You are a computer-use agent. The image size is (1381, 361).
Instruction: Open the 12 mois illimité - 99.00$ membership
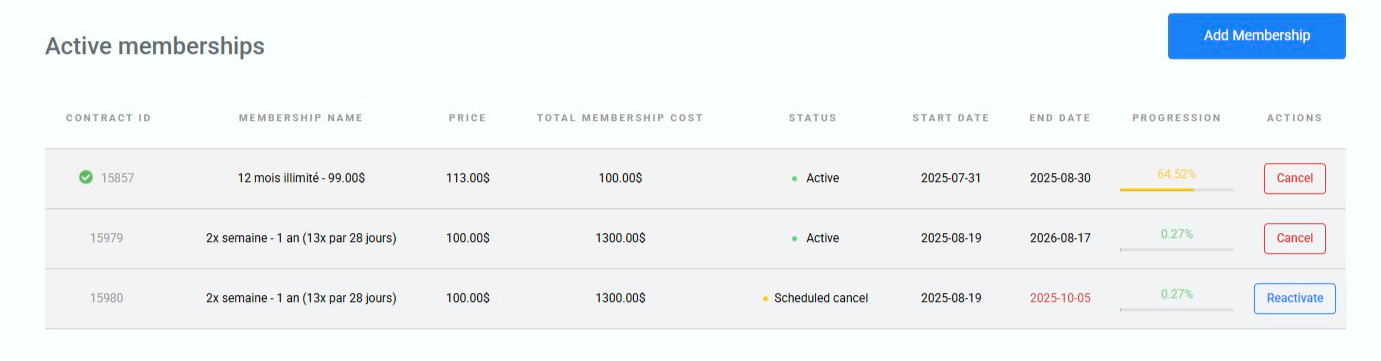tap(301, 178)
